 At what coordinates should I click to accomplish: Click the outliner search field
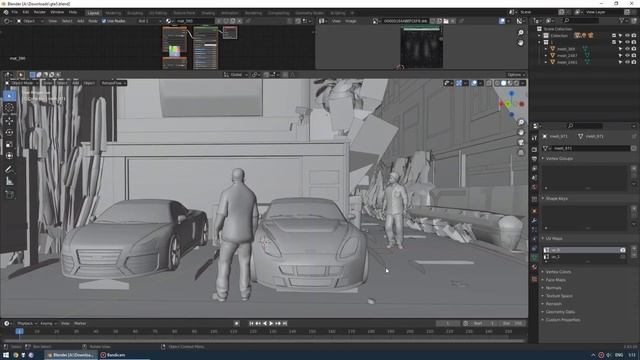(x=581, y=20)
